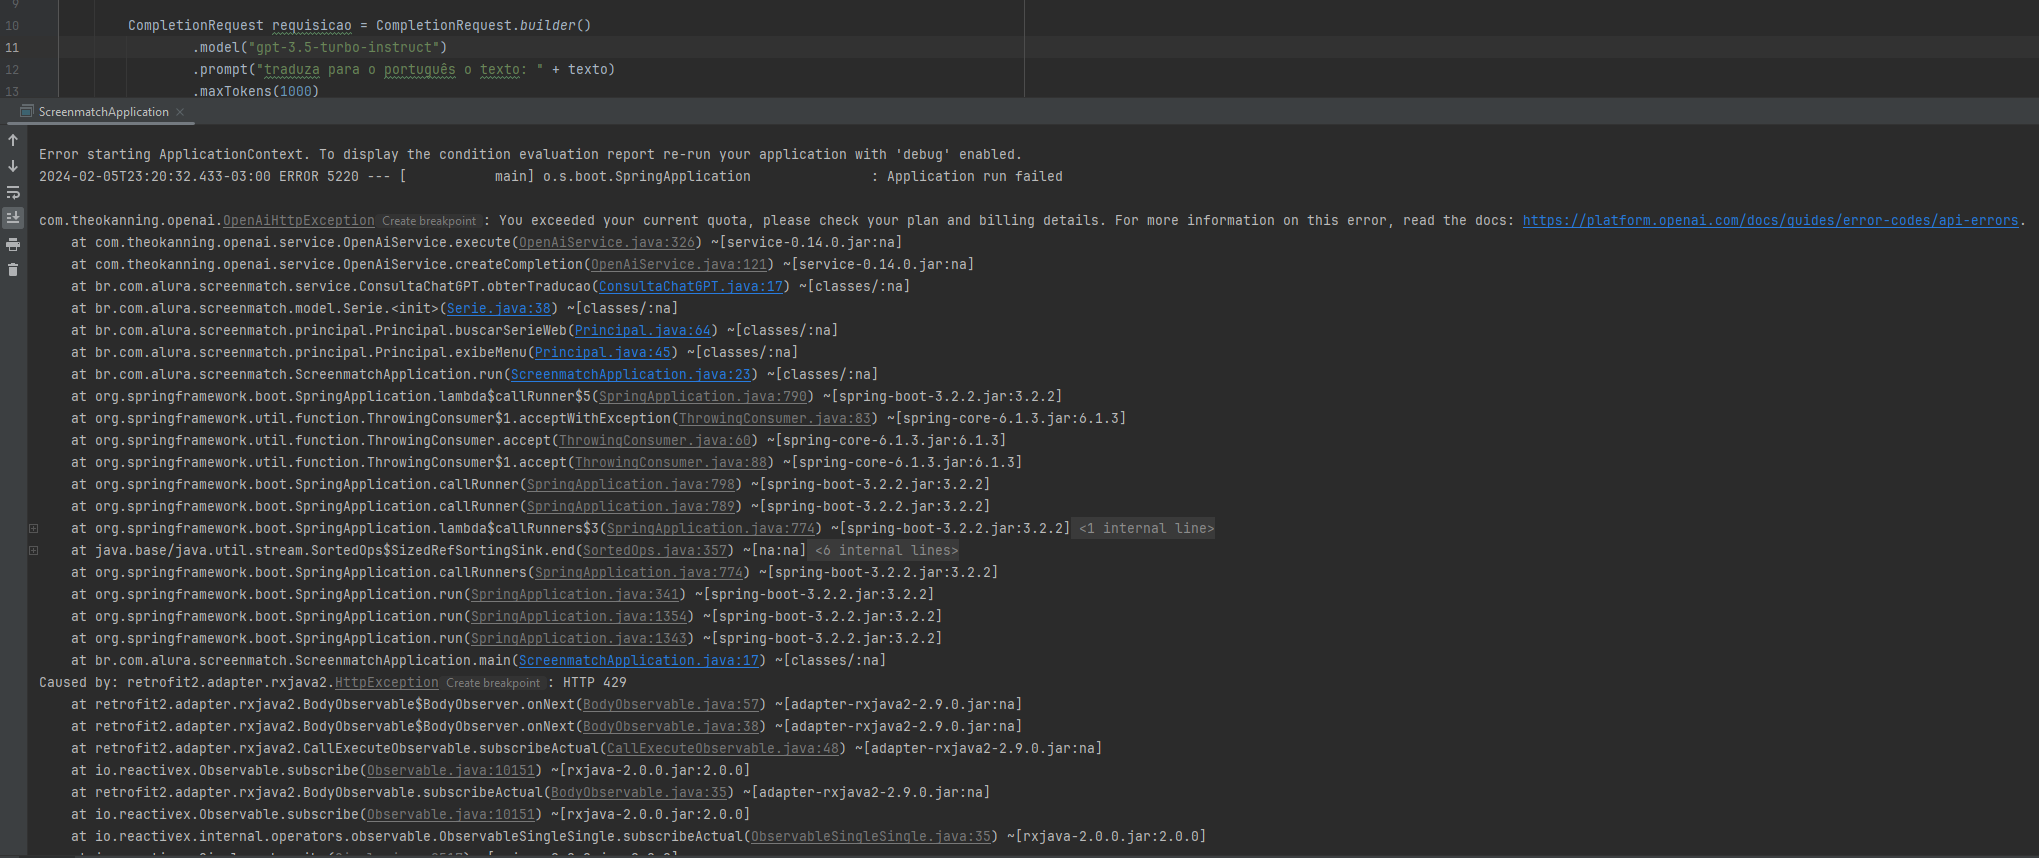Click the '<6 internal lines>' folded label
Viewport: 2039px width, 858px height.
pos(886,550)
